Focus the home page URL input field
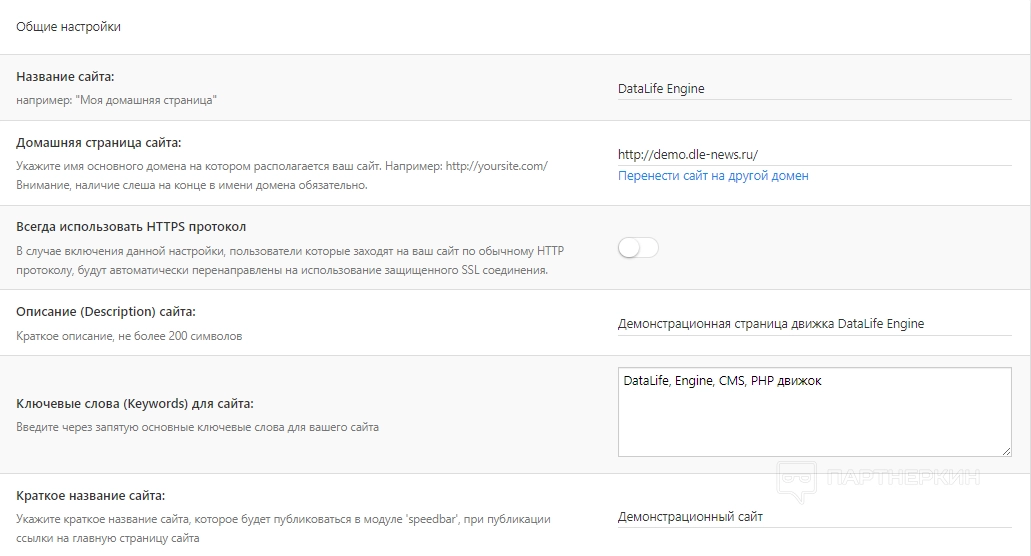The height and width of the screenshot is (556, 1031). (814, 154)
